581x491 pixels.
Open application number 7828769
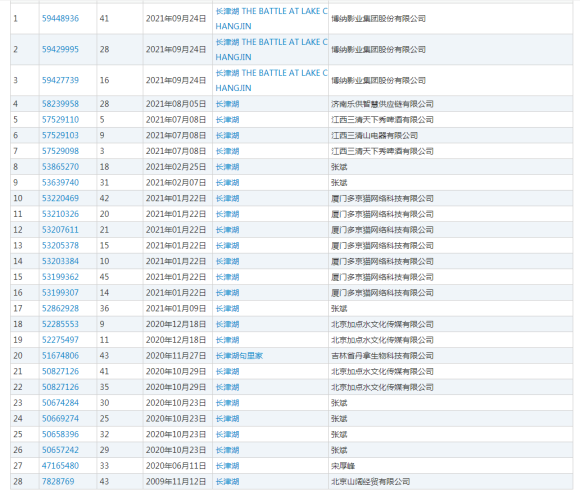pos(58,481)
